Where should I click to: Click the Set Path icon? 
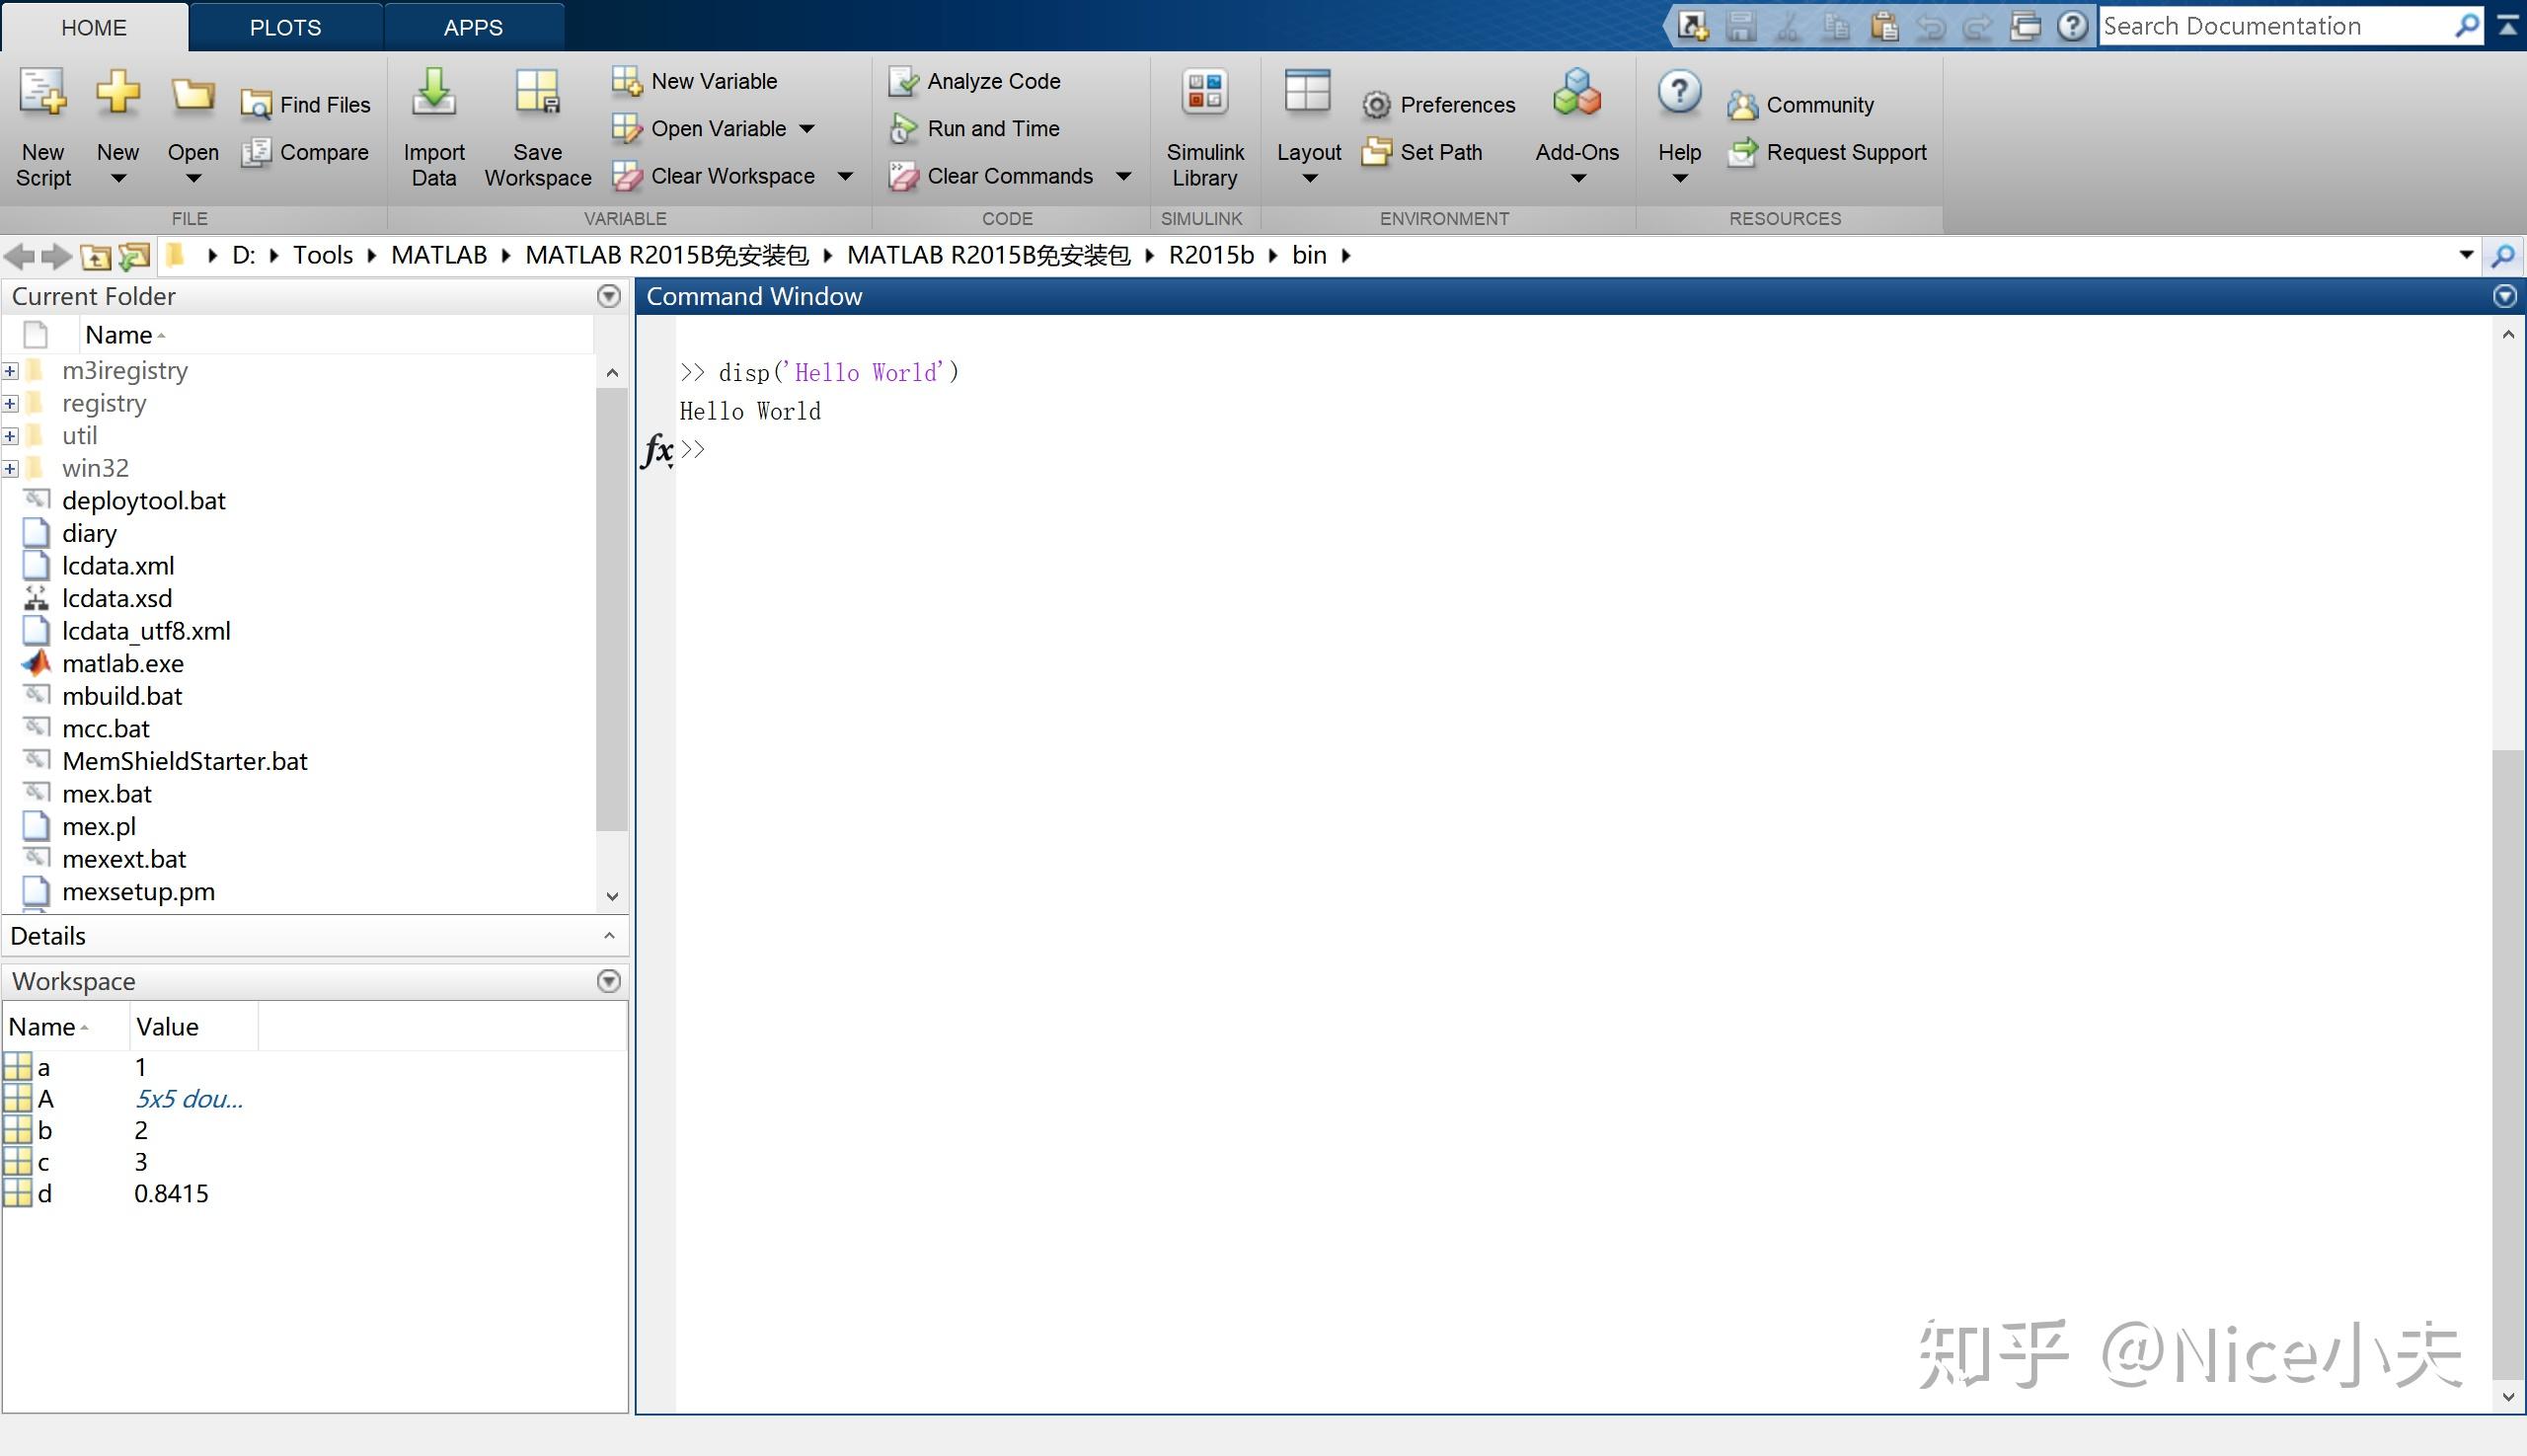[1377, 153]
